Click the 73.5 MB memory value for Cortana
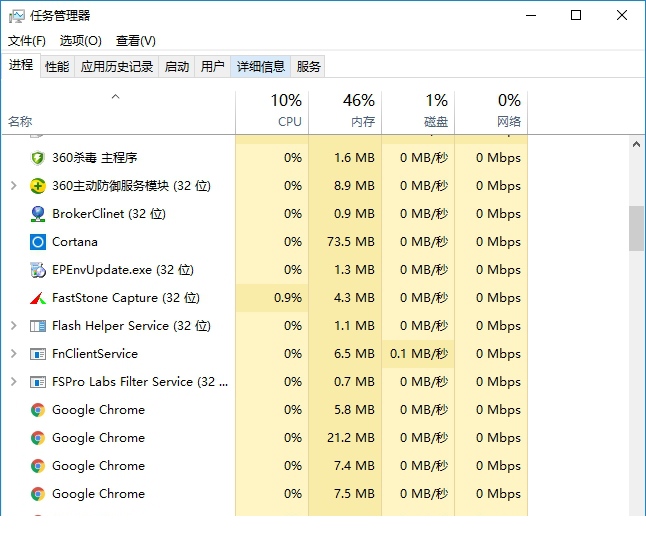This screenshot has width=646, height=536. [351, 242]
